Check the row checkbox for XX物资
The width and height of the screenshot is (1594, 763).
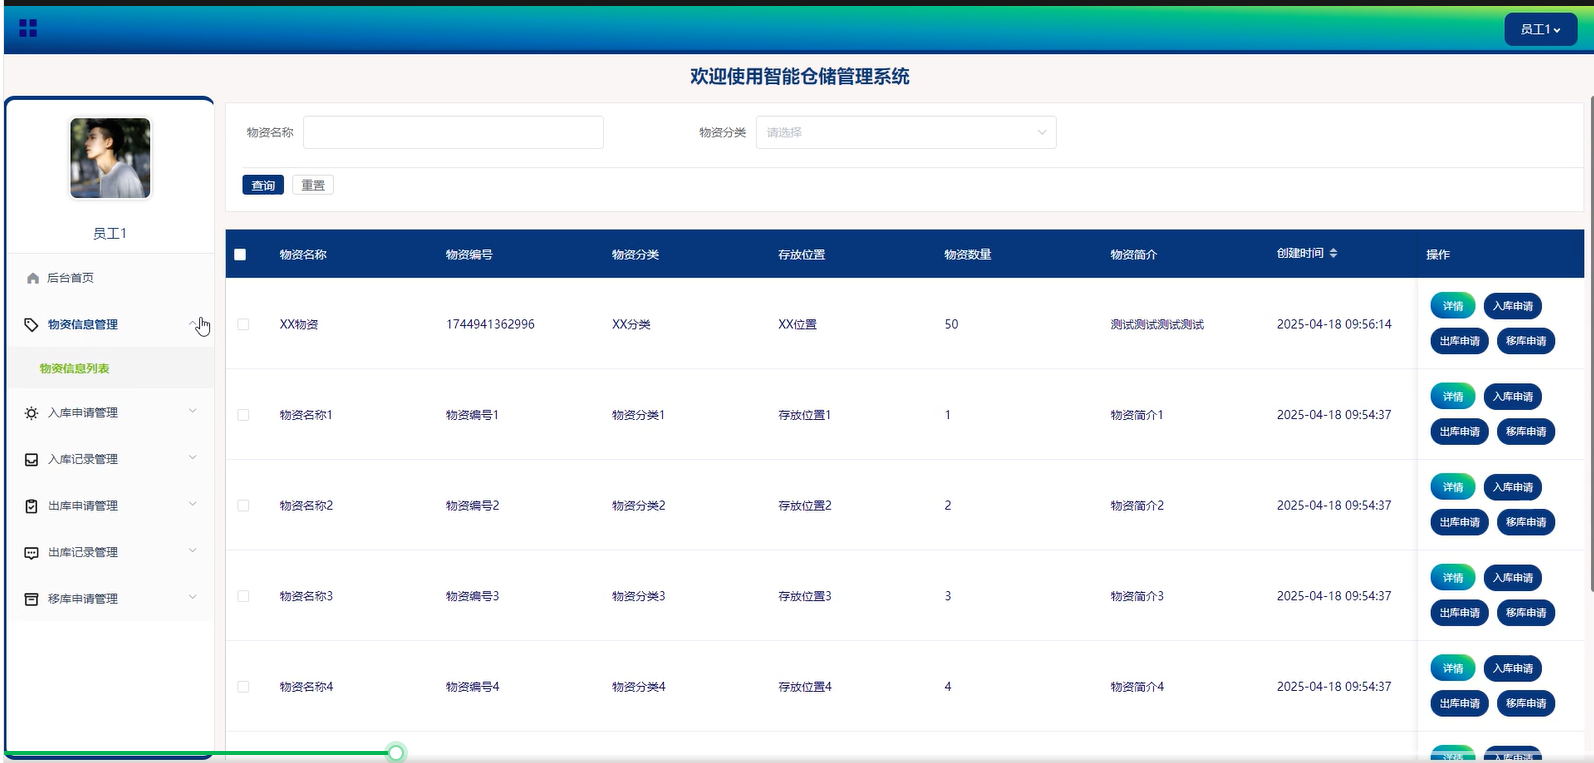coord(243,324)
